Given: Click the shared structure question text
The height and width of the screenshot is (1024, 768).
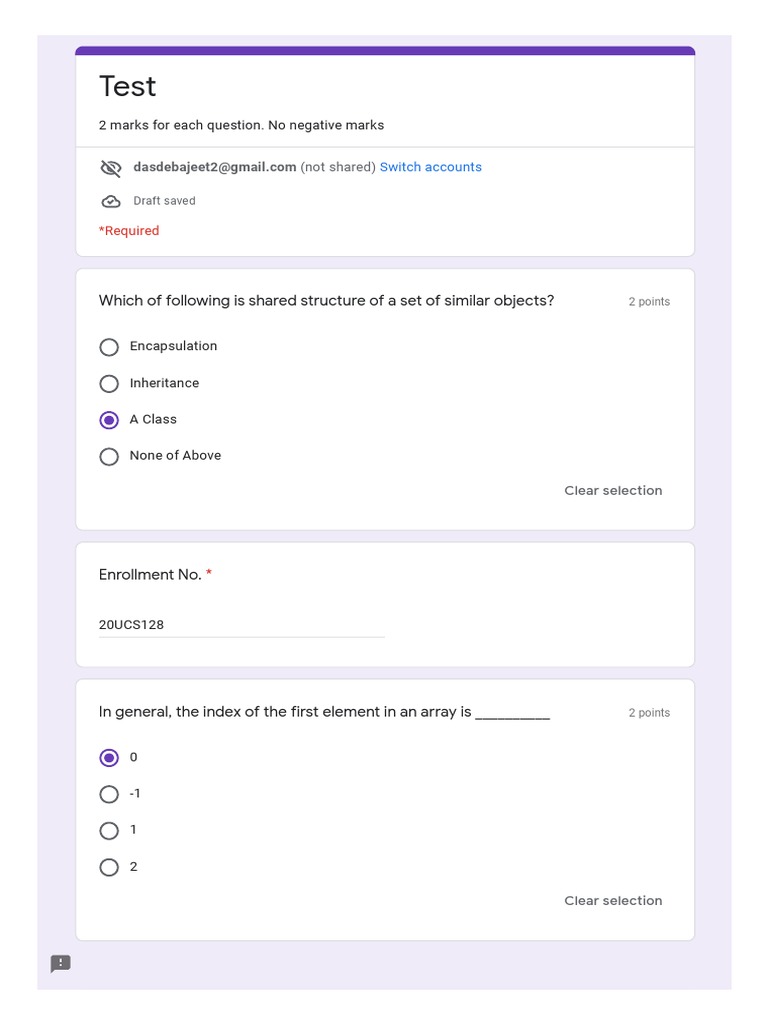Looking at the screenshot, I should [326, 301].
